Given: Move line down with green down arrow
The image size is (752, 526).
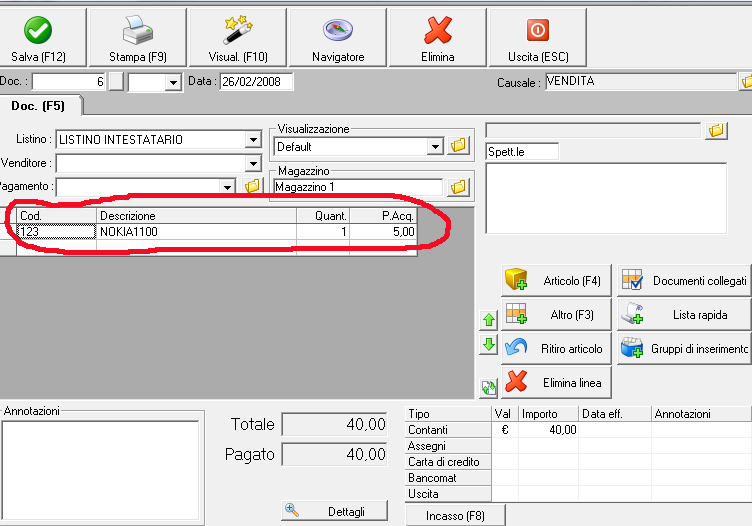Looking at the screenshot, I should pyautogui.click(x=489, y=345).
